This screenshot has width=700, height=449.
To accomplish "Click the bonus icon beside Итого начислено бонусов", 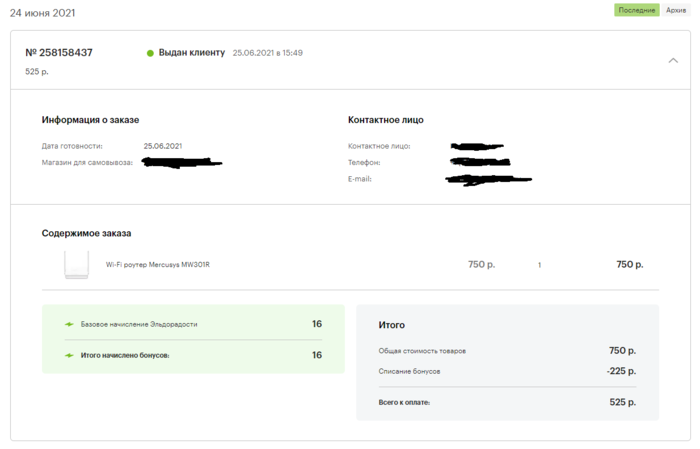I will coord(69,356).
